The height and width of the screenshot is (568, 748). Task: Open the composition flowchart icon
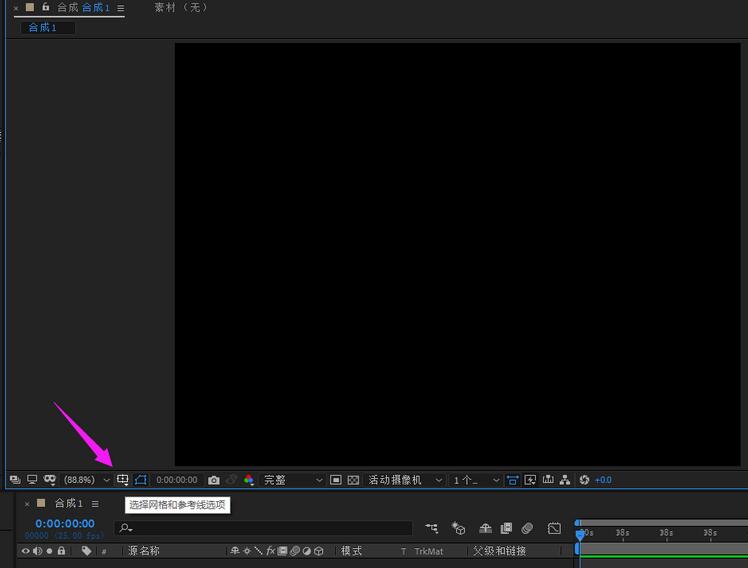565,480
